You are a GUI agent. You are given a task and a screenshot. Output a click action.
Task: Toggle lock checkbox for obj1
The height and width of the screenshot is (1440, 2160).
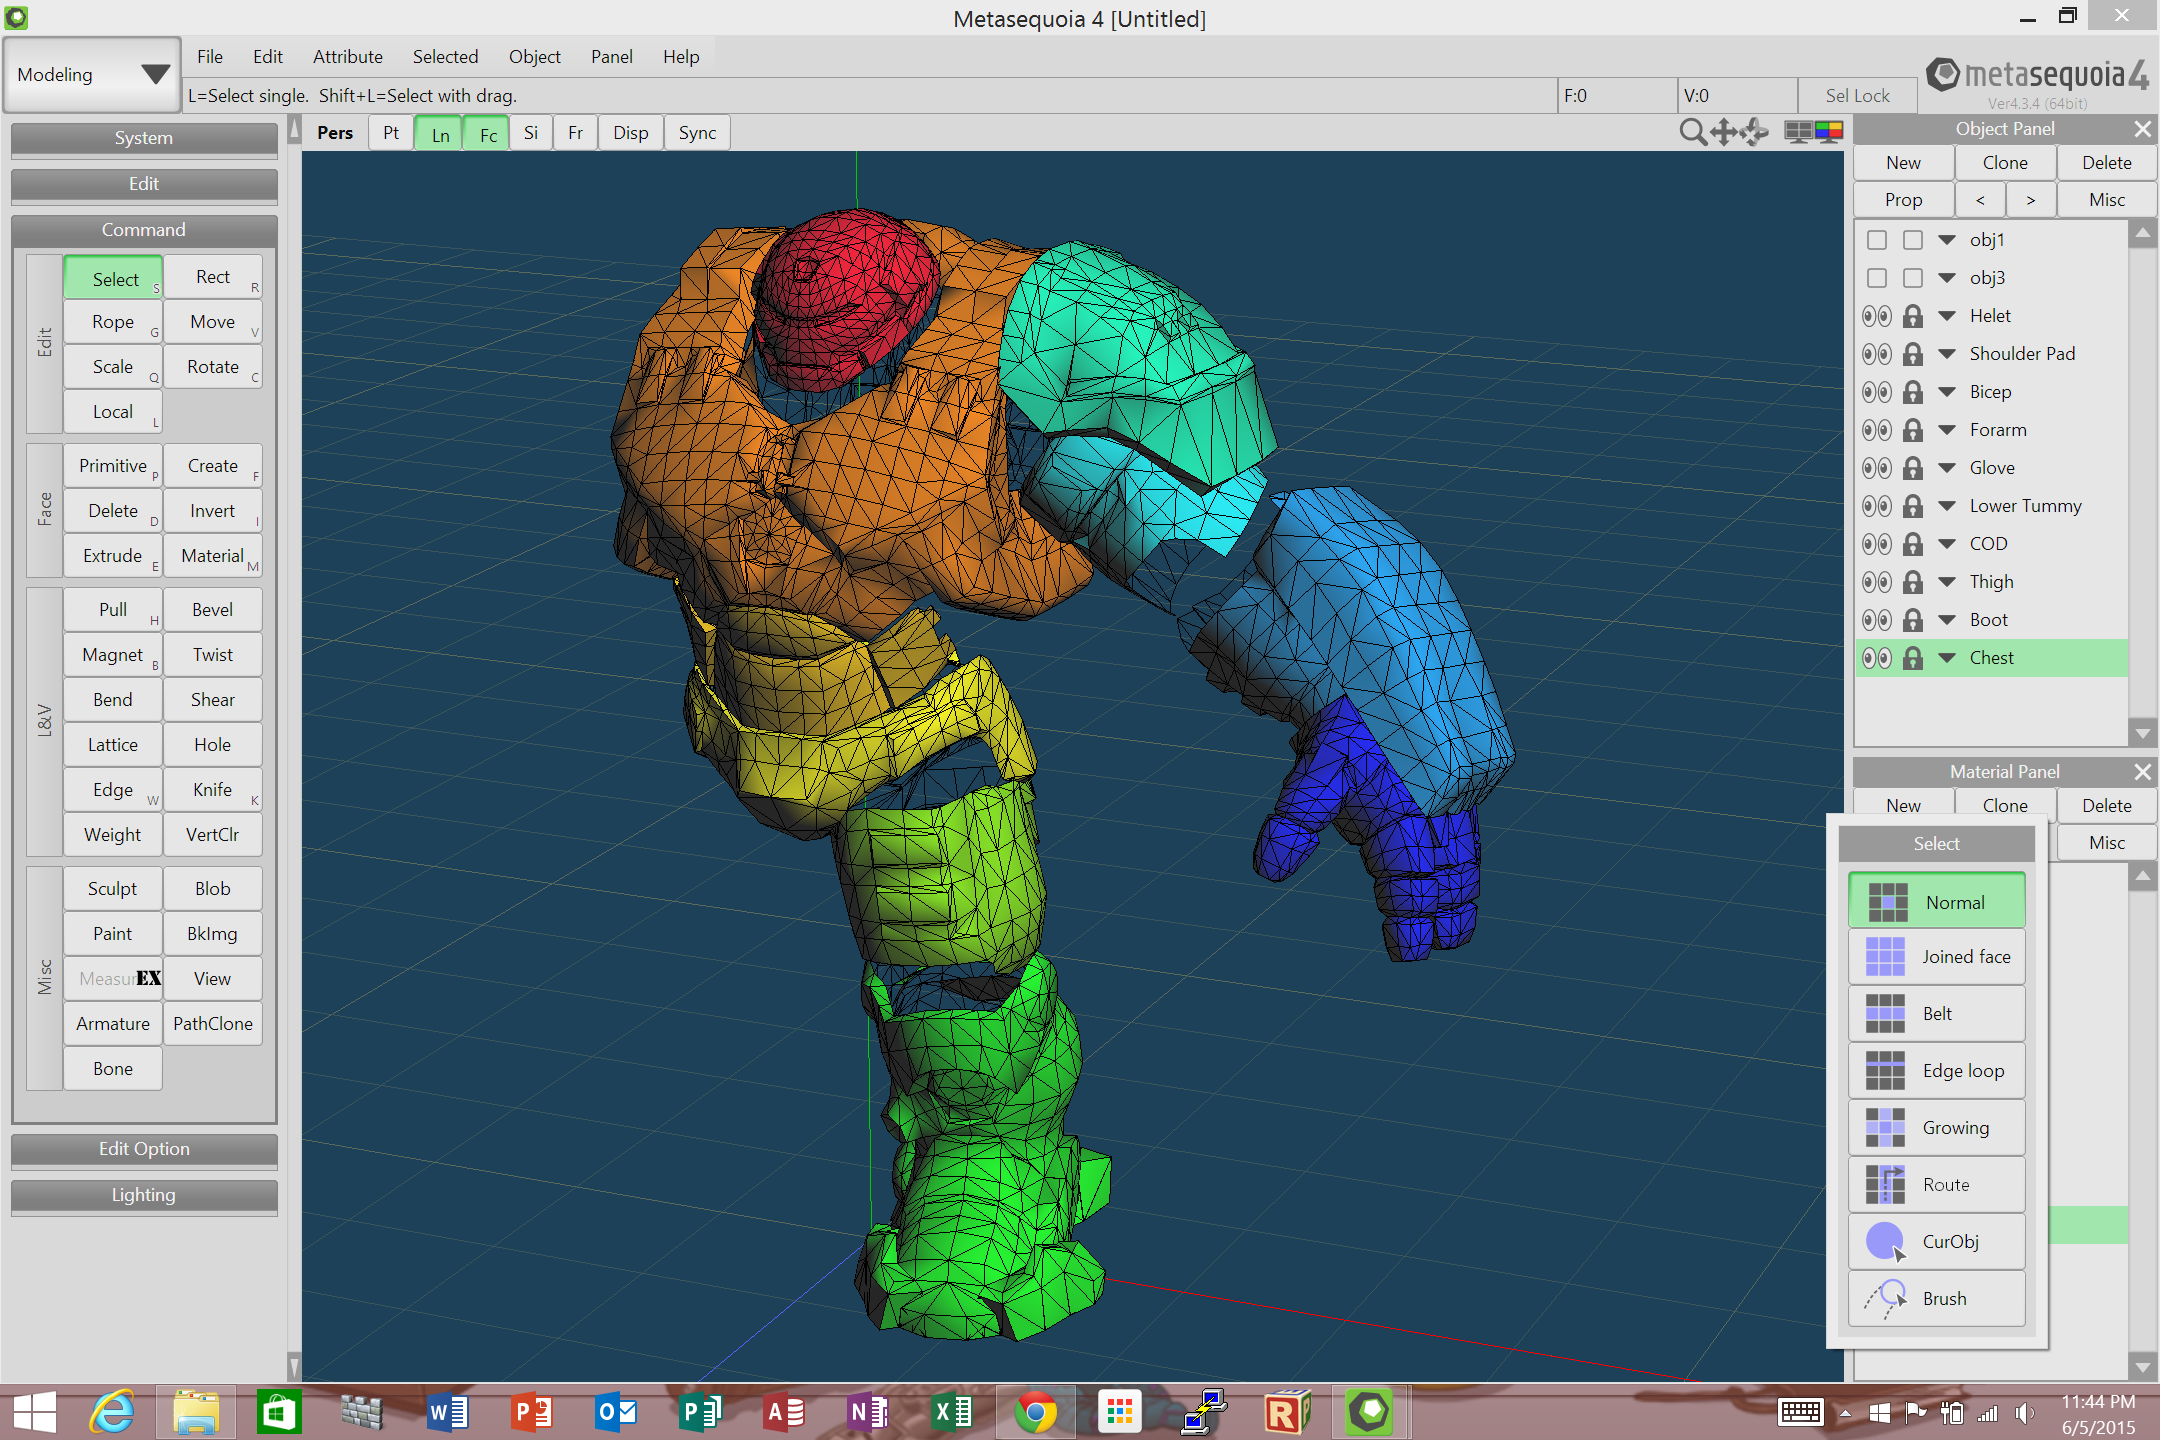[1913, 240]
